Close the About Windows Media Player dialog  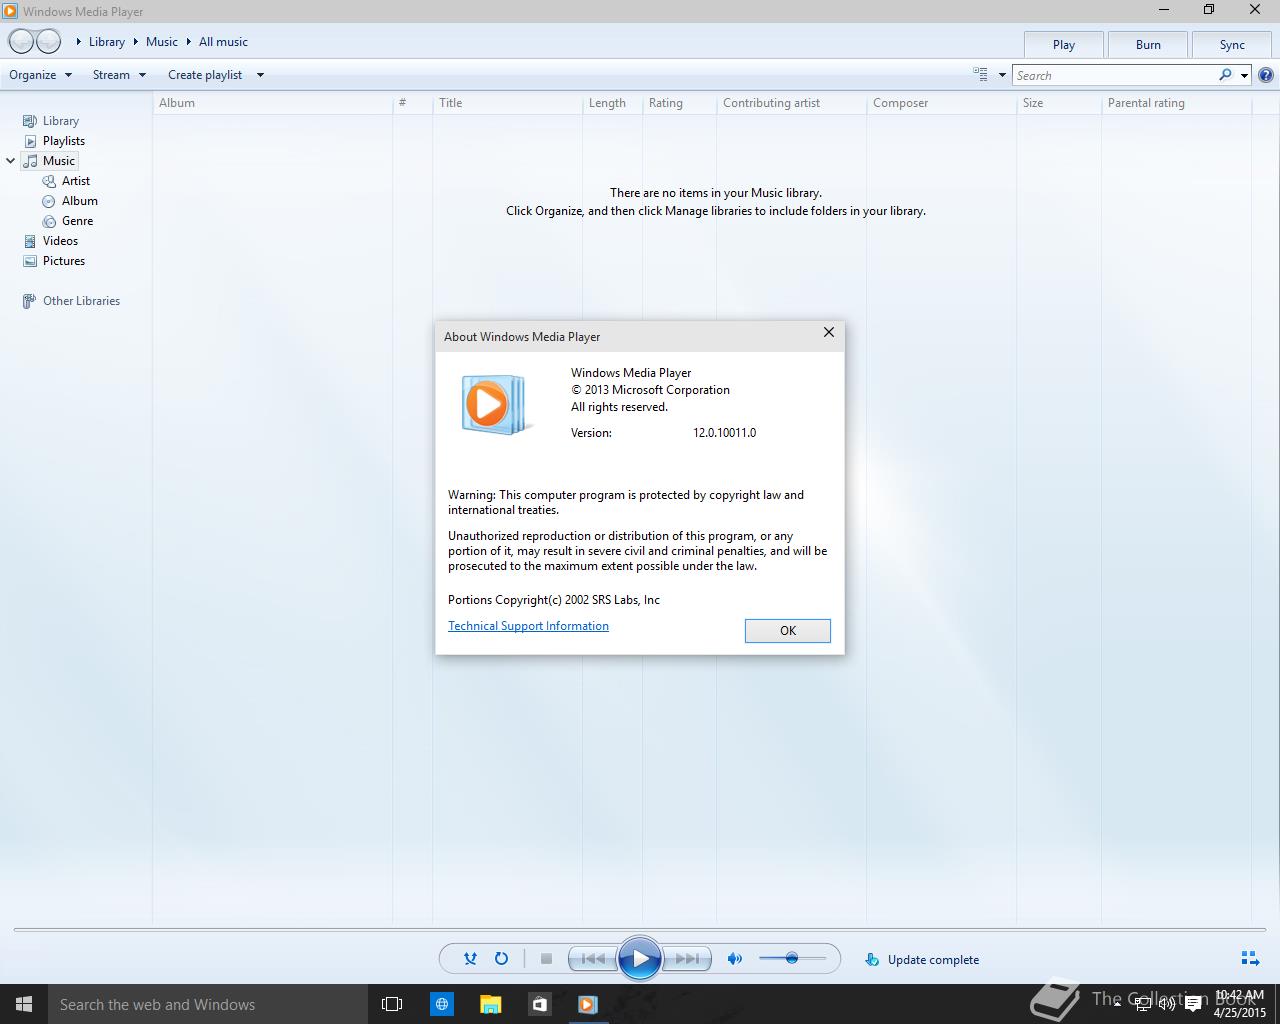[x=828, y=332]
